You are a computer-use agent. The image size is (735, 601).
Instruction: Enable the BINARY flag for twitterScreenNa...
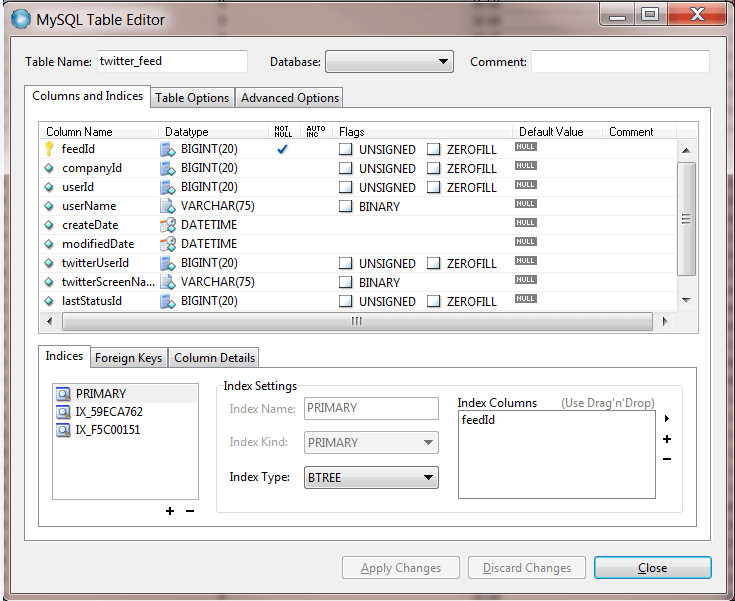345,282
